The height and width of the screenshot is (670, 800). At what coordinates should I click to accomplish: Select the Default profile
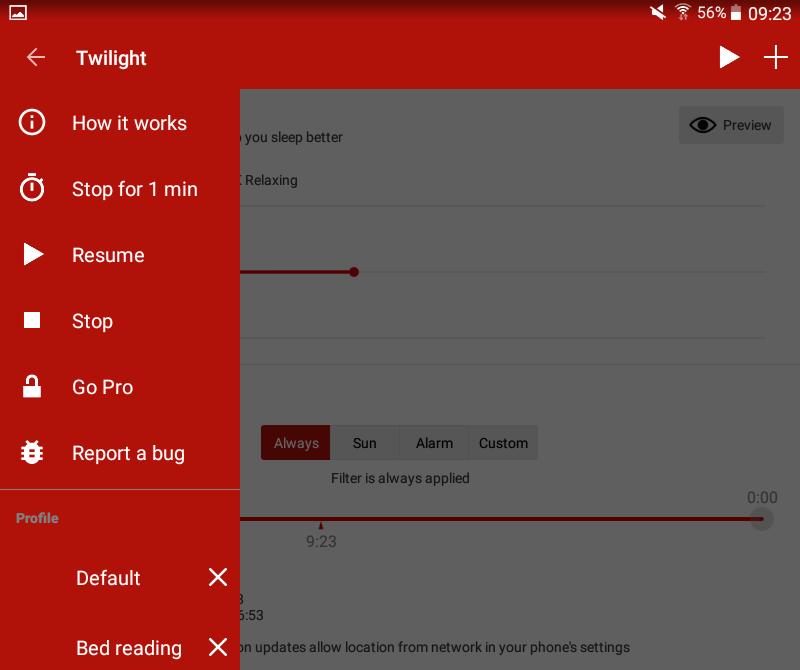click(108, 578)
